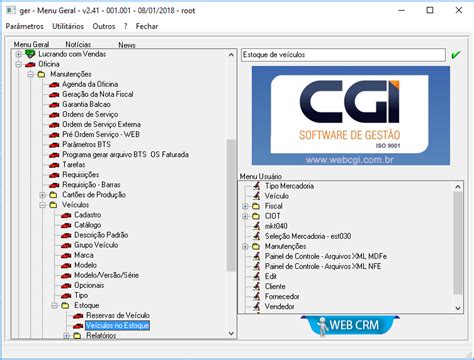Click Fechar in the menu bar
Viewport: 474px width, 360px height.
[x=147, y=26]
